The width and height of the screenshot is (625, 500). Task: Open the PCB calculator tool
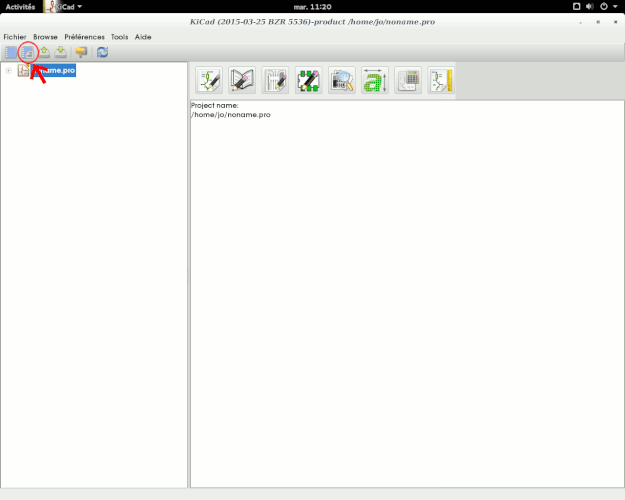tap(408, 80)
